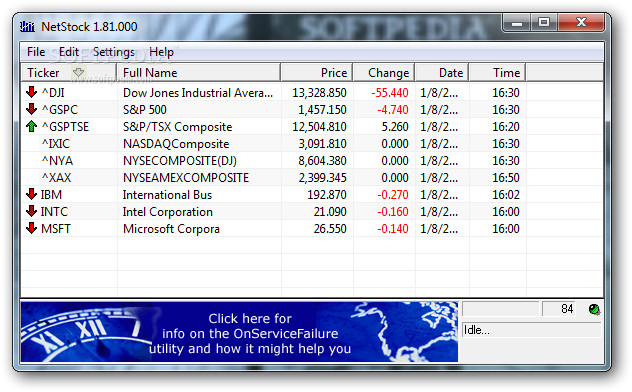
Task: Click the sort arrow in Ticker header
Action: click(78, 73)
